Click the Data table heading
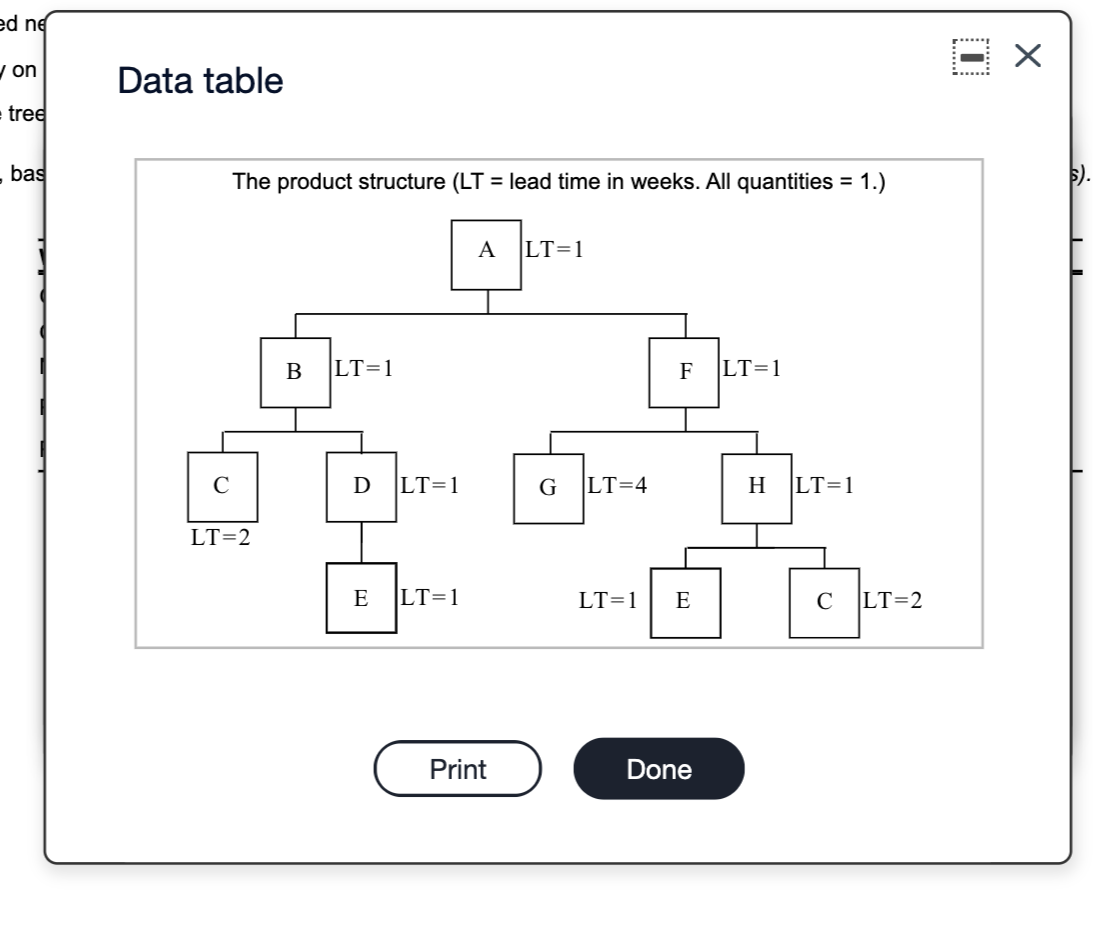1108x950 pixels. click(198, 82)
